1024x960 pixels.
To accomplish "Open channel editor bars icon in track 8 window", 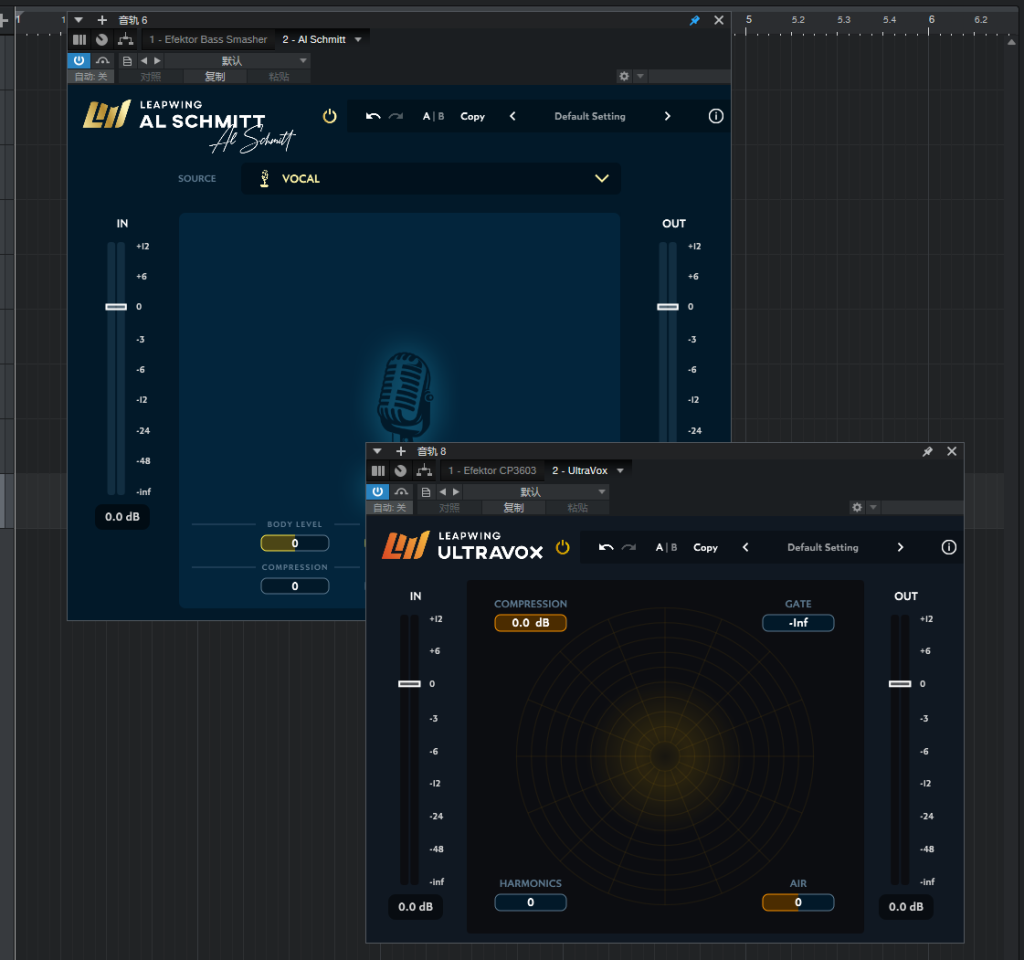I will pyautogui.click(x=378, y=471).
